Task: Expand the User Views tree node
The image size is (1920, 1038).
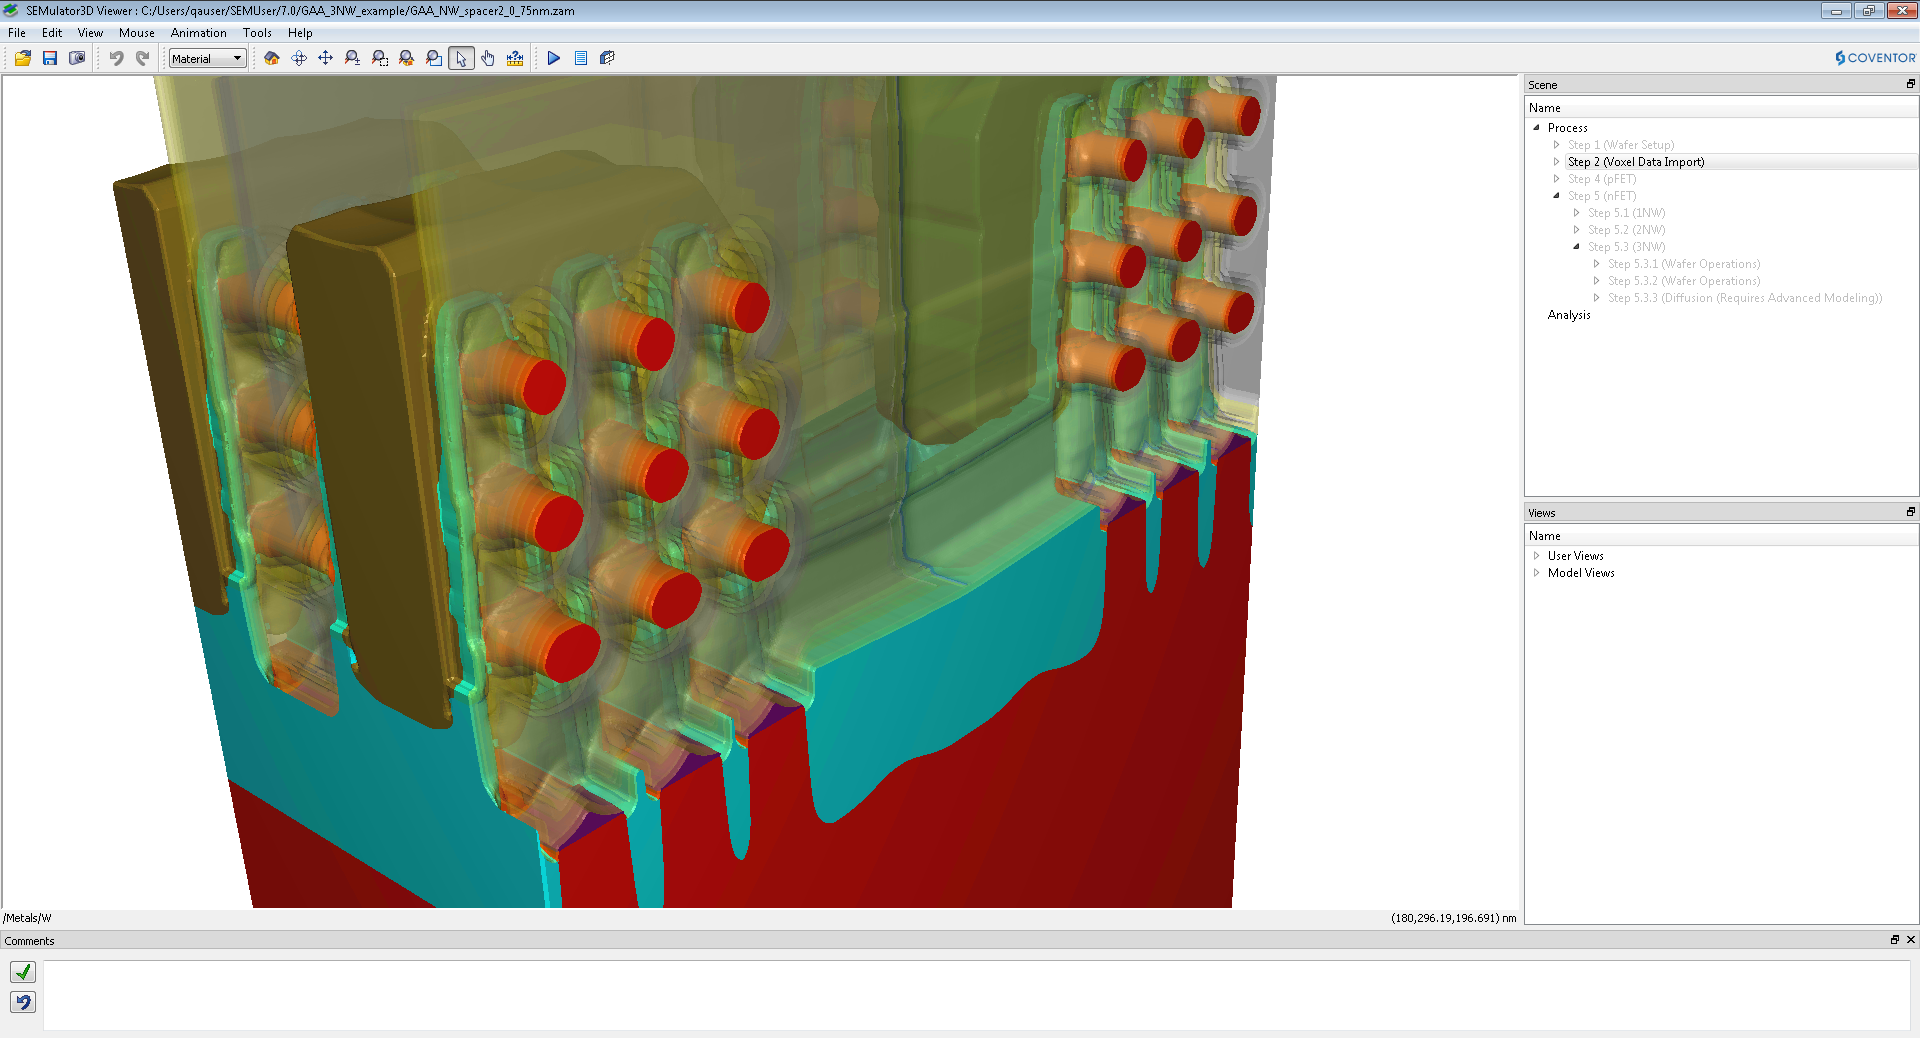Action: click(x=1537, y=556)
